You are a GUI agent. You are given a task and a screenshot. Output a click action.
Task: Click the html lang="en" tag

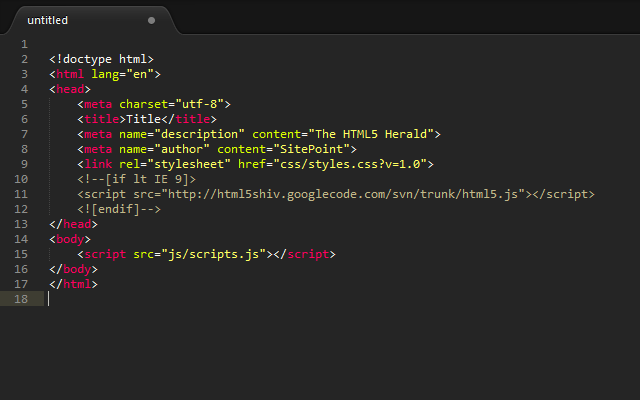tap(105, 74)
